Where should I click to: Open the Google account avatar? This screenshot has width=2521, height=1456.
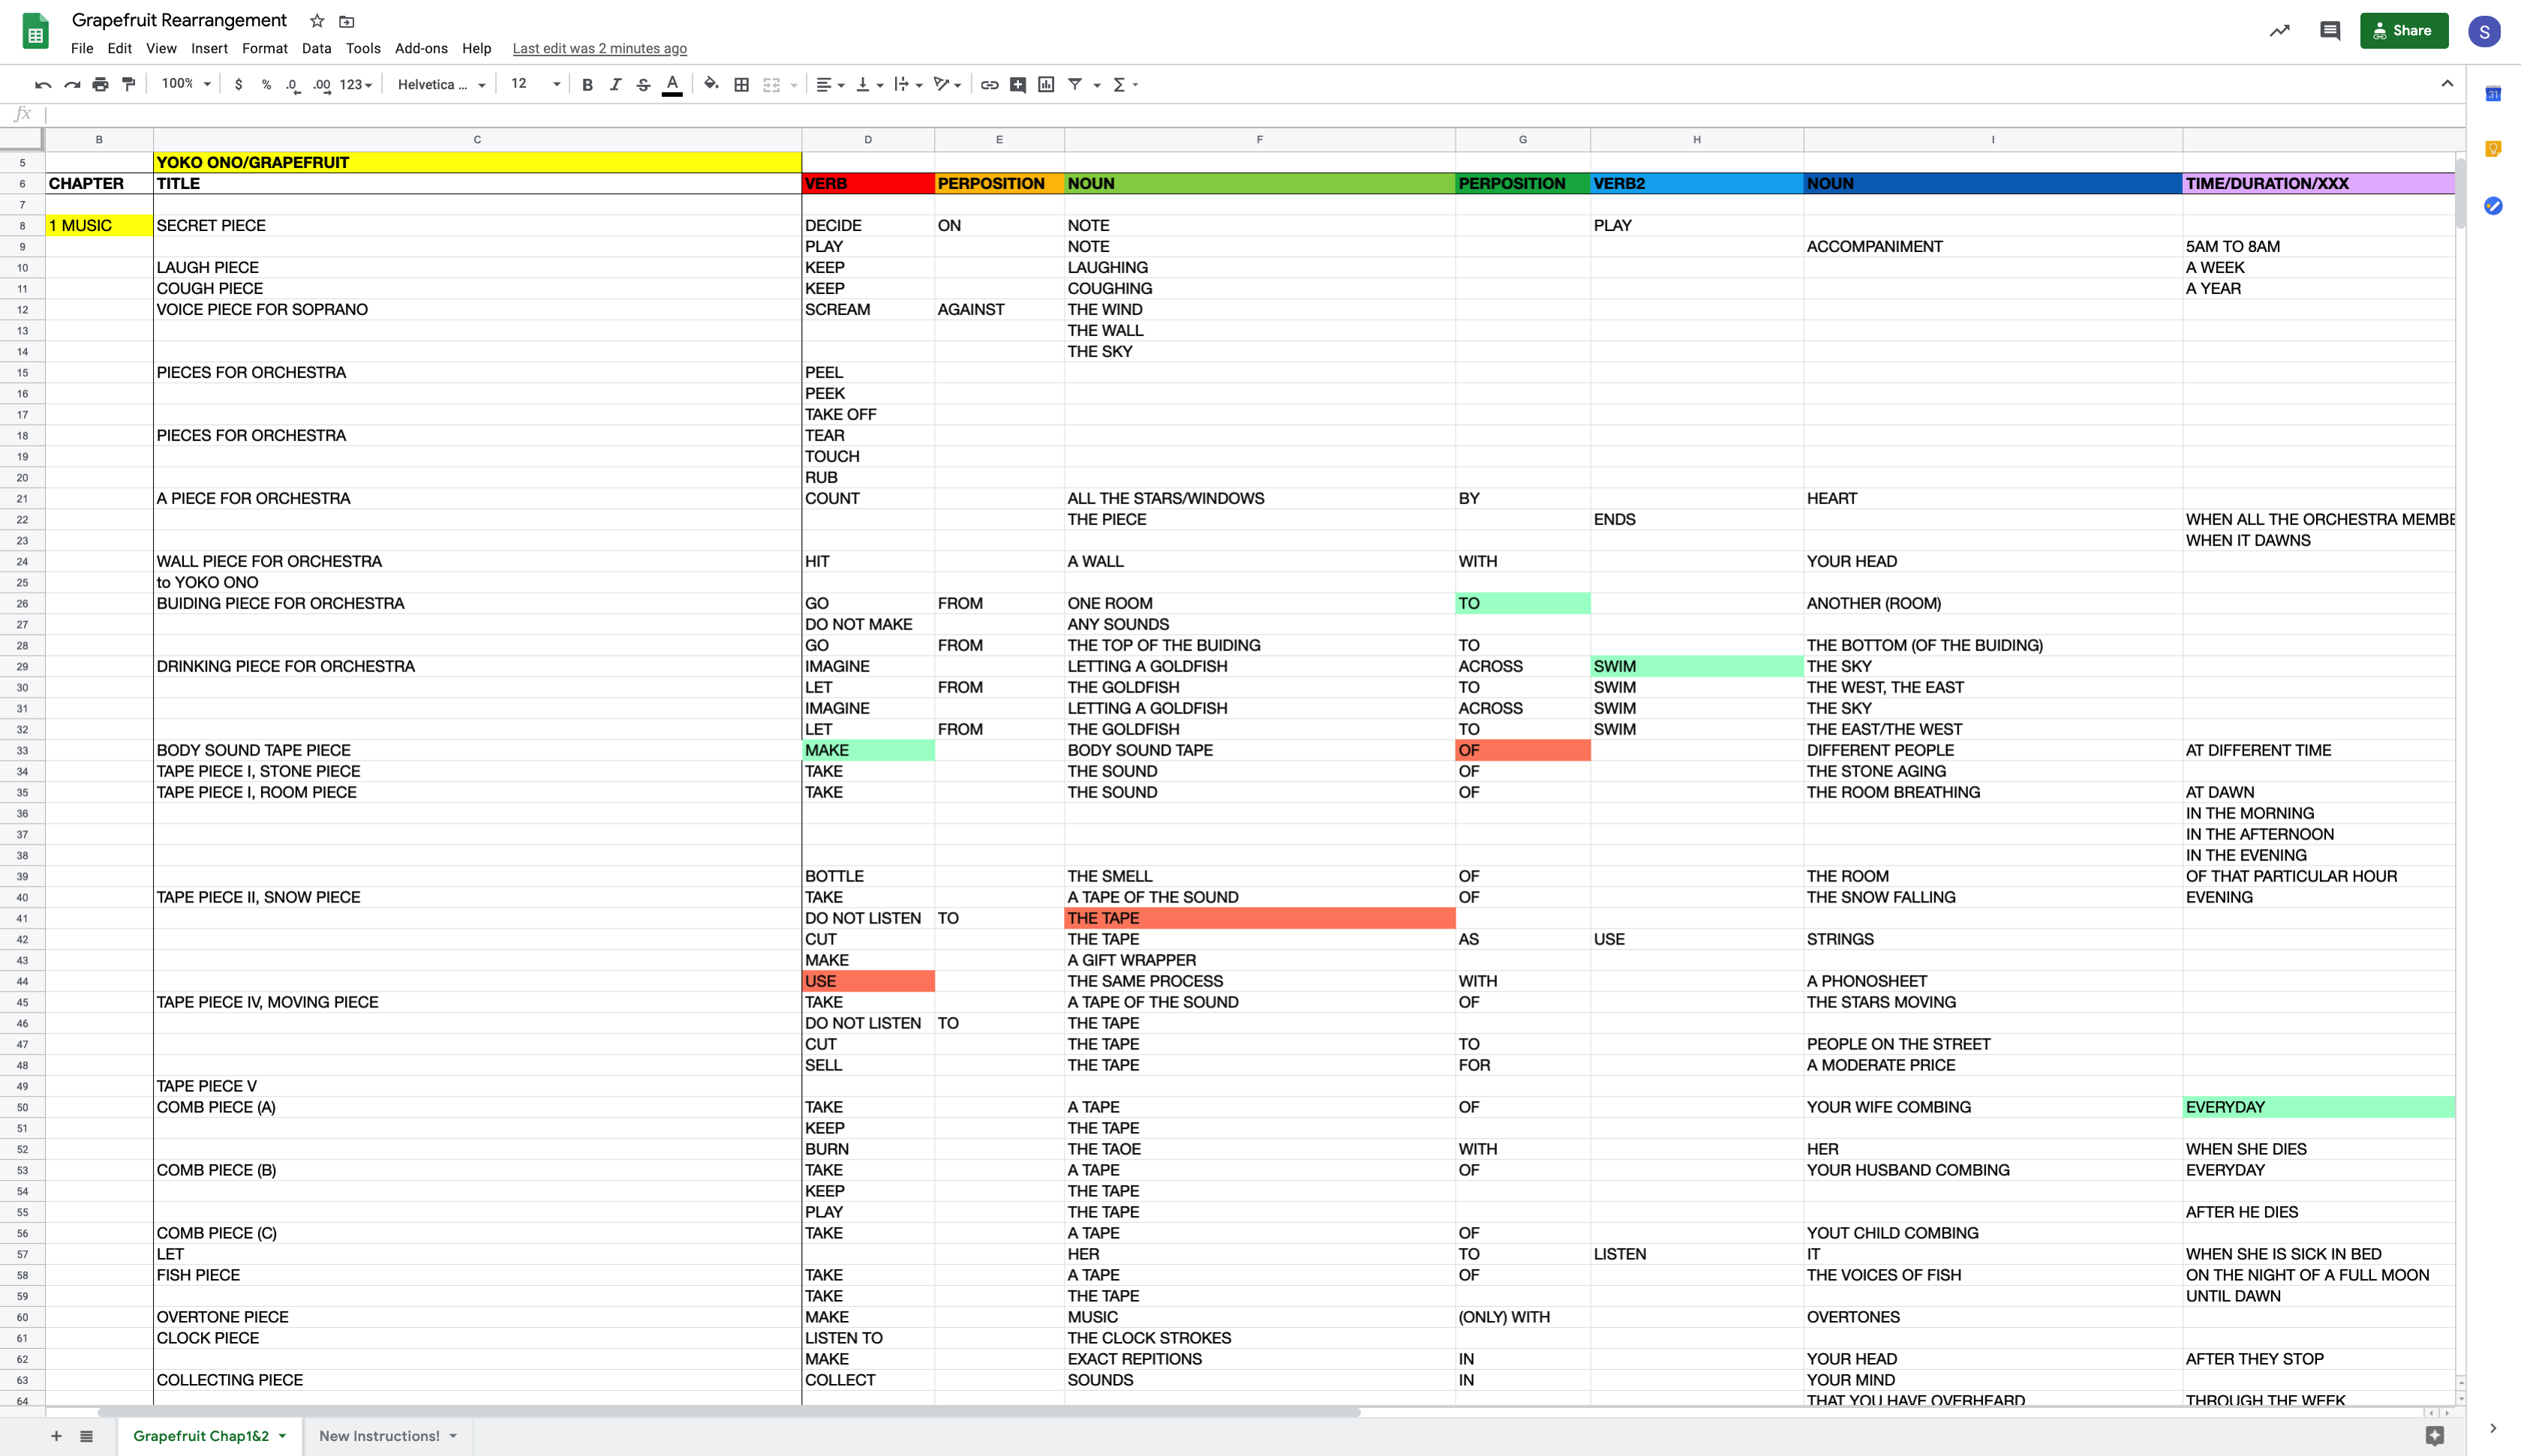tap(2484, 31)
